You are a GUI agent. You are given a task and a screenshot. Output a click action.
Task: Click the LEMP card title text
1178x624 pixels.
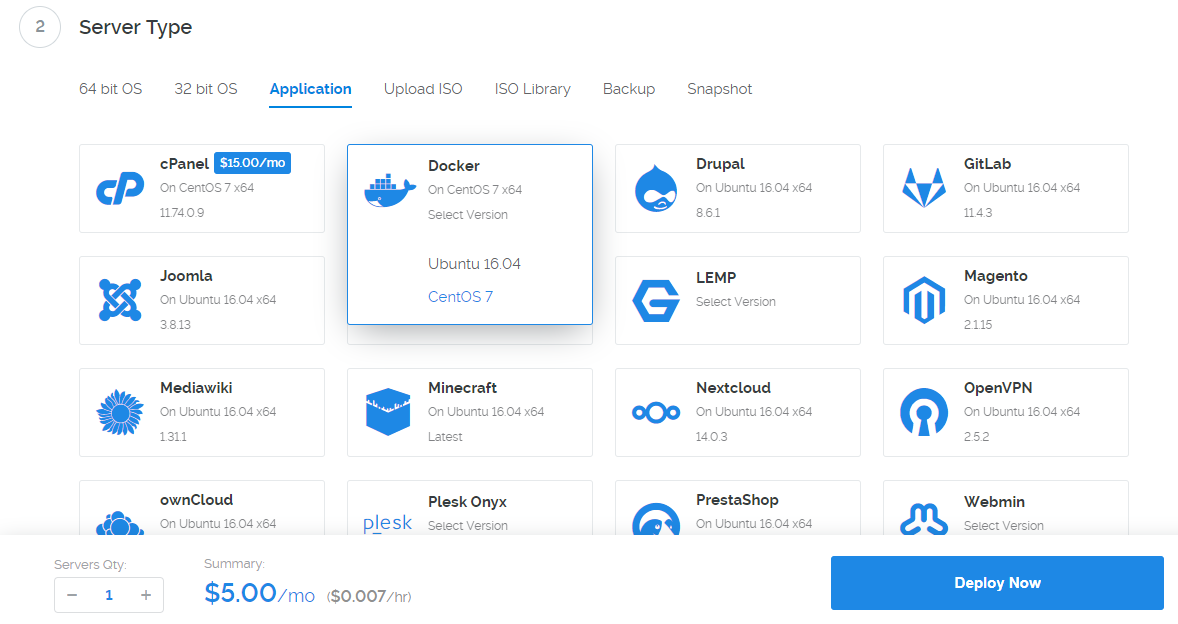tap(716, 277)
